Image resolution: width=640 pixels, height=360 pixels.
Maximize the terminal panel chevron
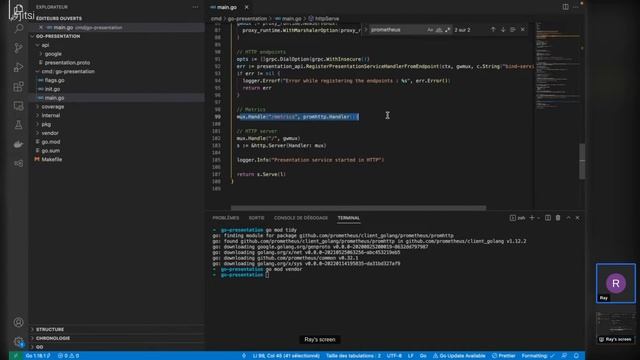[x=568, y=218]
